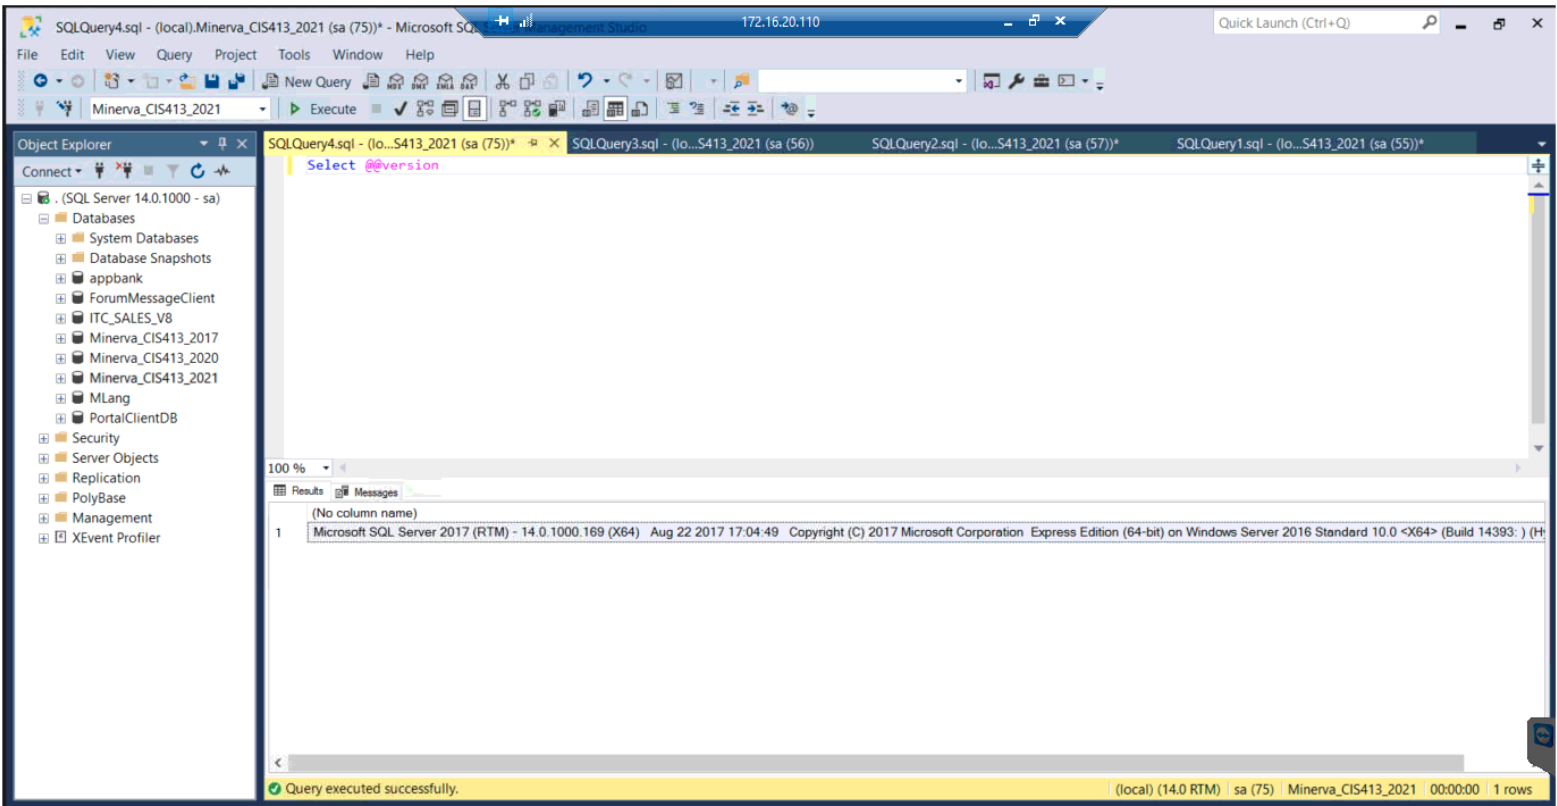Click the Analysis Services DMX Query icon
Image resolution: width=1557 pixels, height=806 pixels.
click(420, 82)
